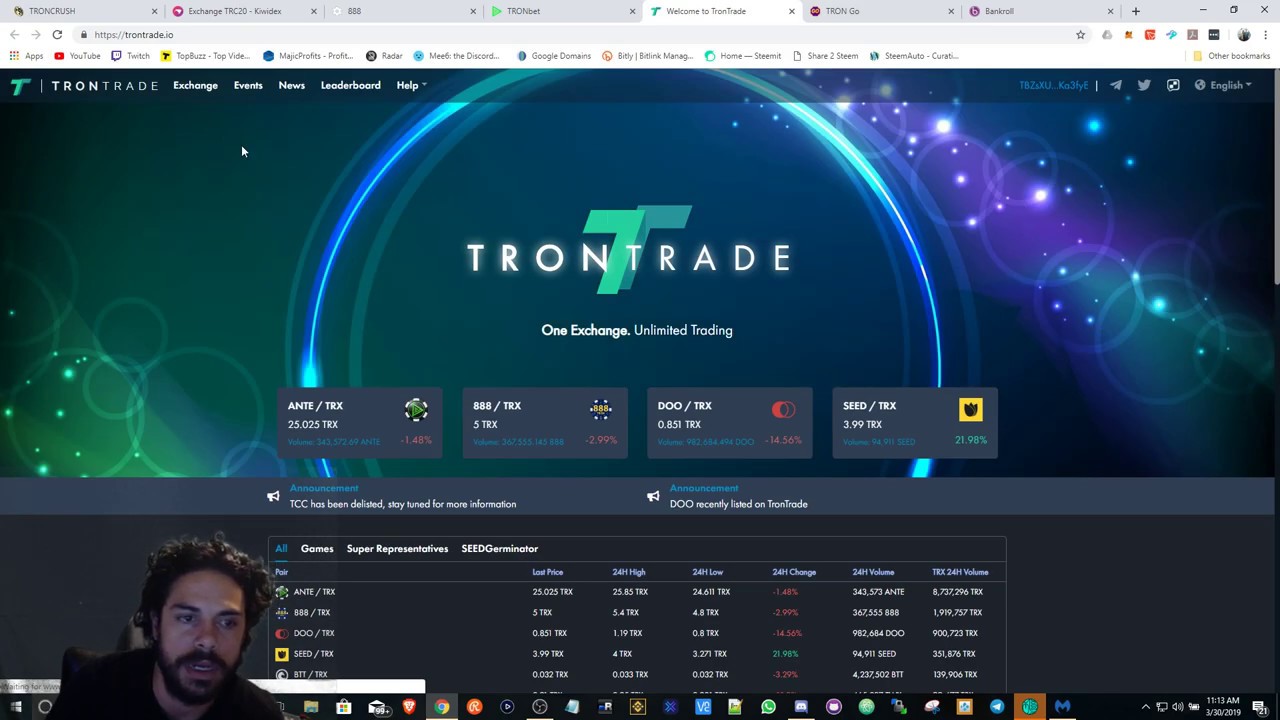
Task: Click the megaphone icon for DOO announcement
Action: coord(653,496)
